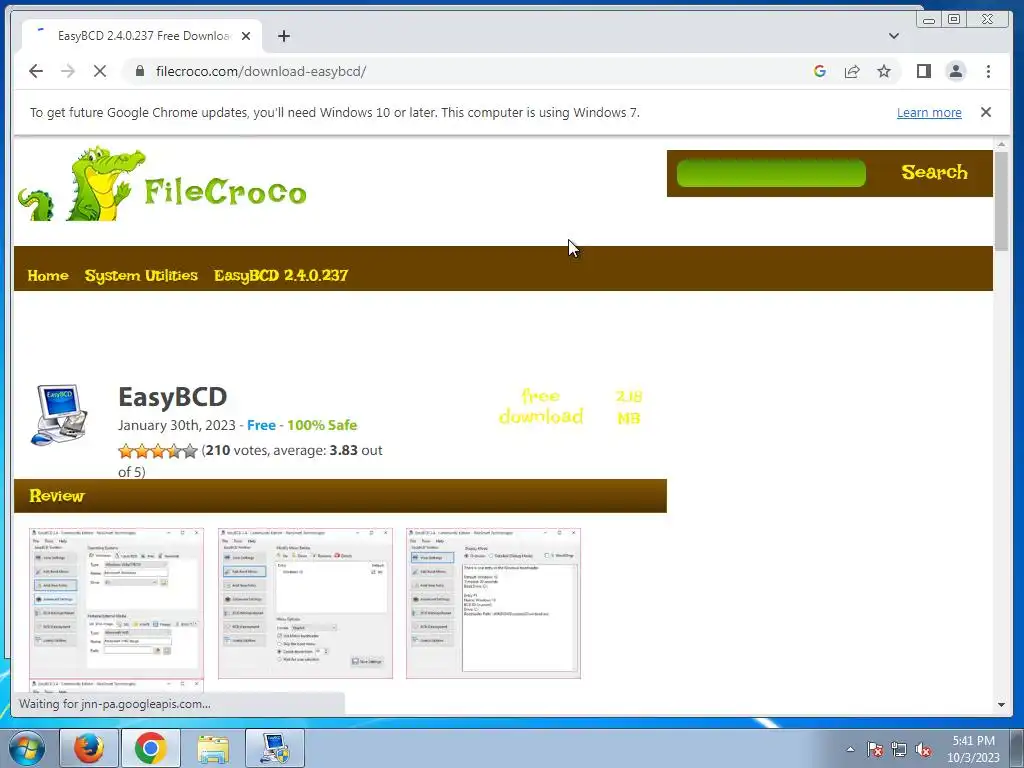Click the scroll down arrow of the page scrollbar
This screenshot has height=768, width=1024.
click(x=1001, y=705)
